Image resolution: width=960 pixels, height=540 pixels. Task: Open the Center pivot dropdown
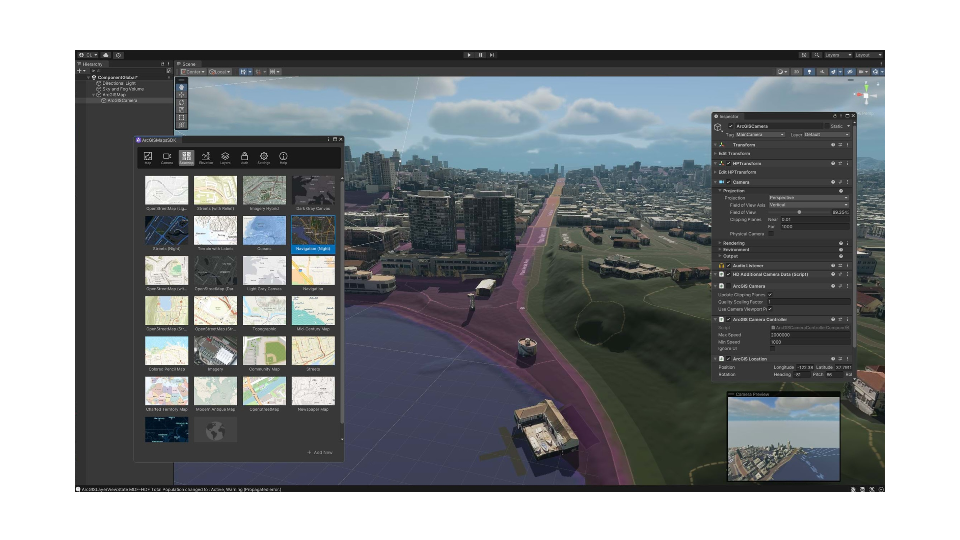(194, 72)
